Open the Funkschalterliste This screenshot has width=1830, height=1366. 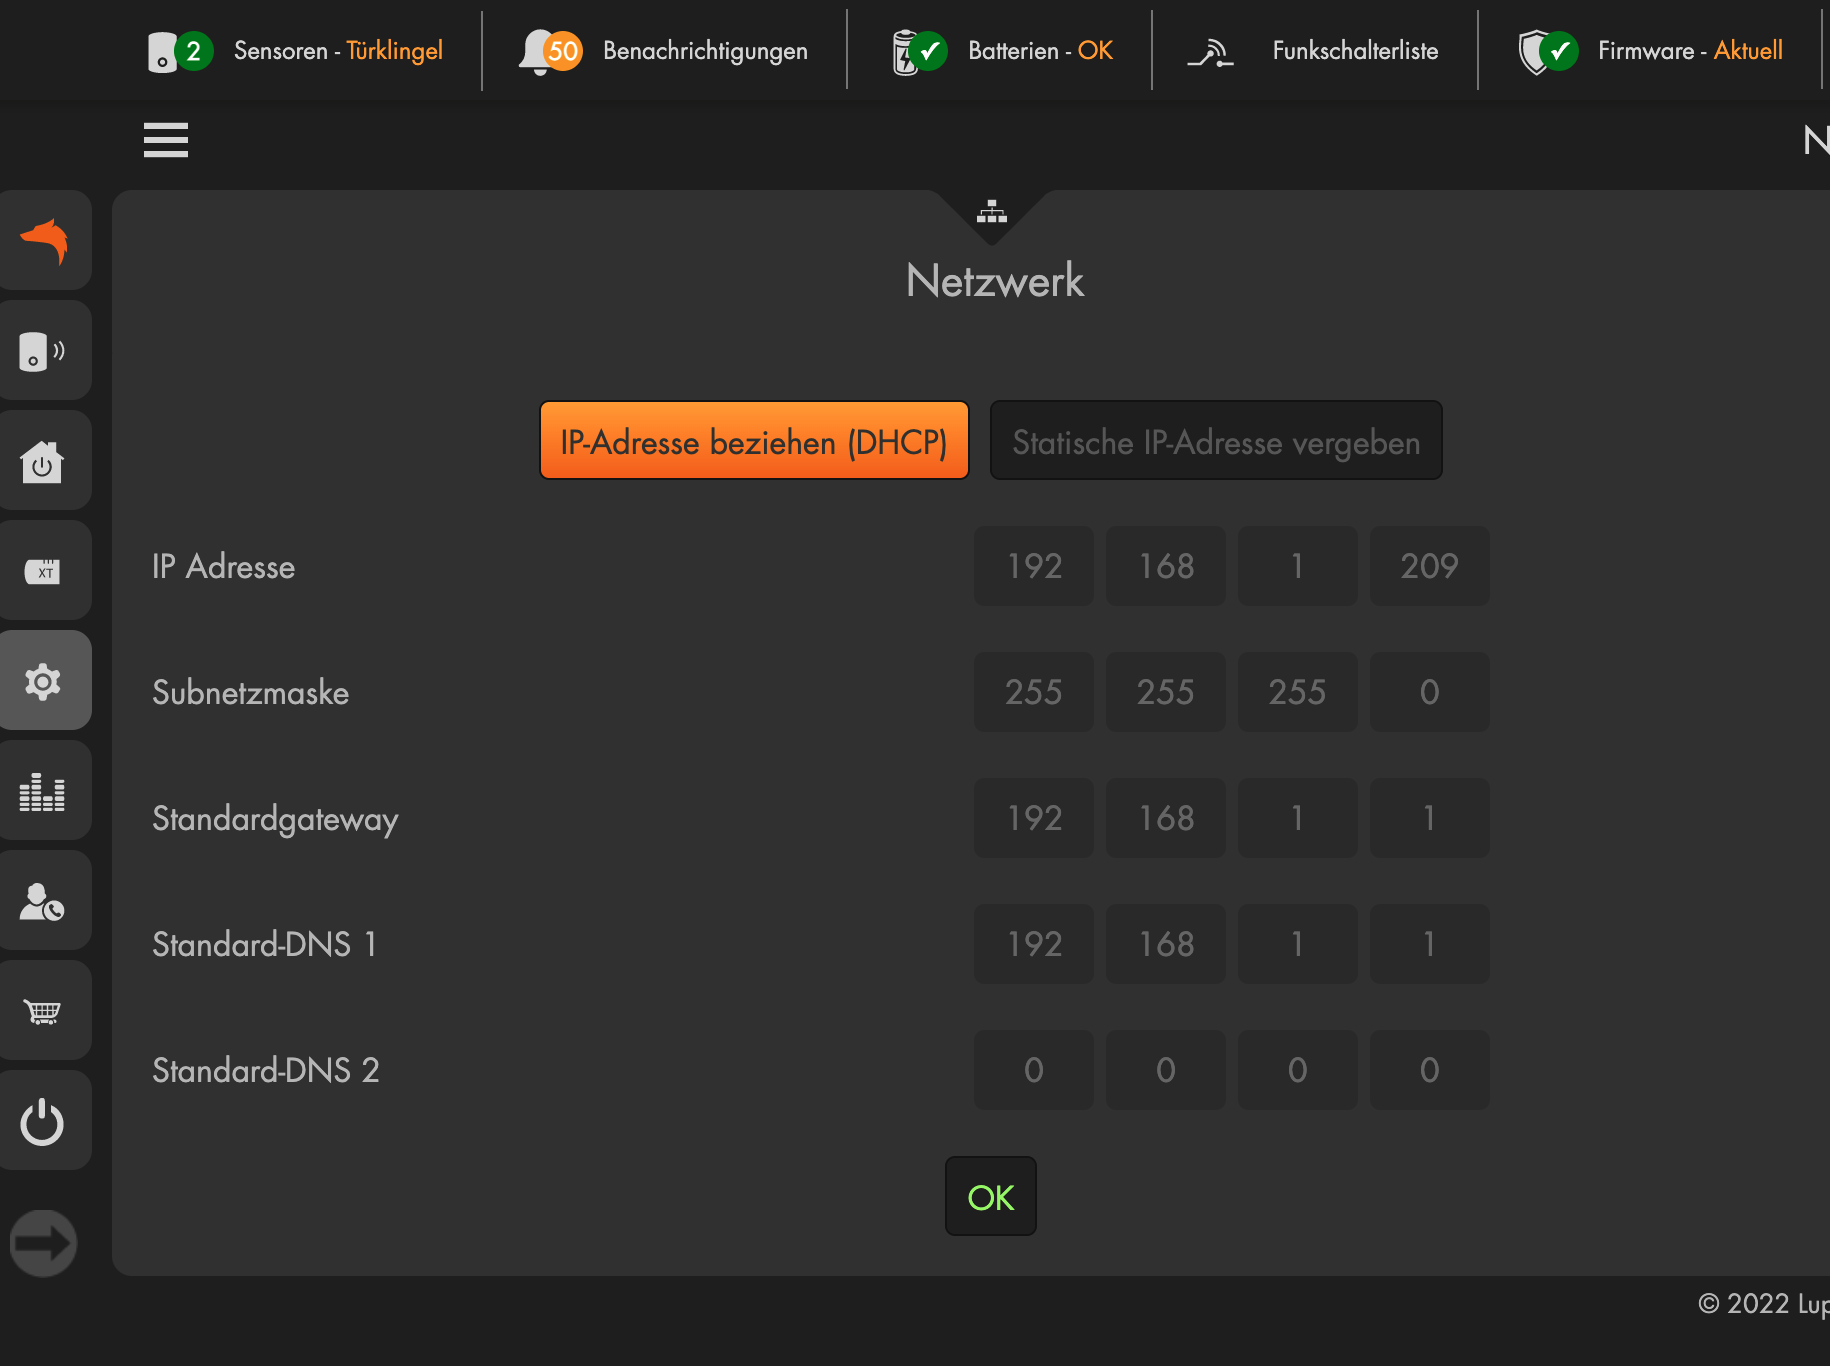[1313, 51]
